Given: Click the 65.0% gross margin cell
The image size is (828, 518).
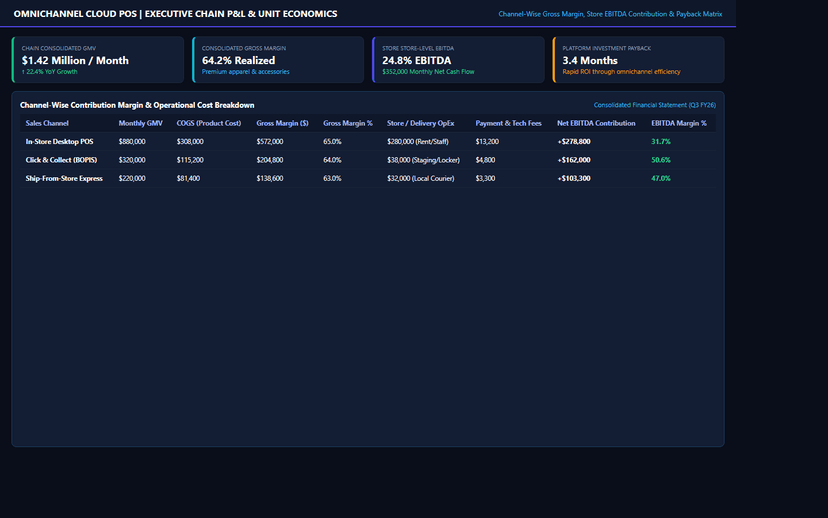Looking at the screenshot, I should coord(332,142).
